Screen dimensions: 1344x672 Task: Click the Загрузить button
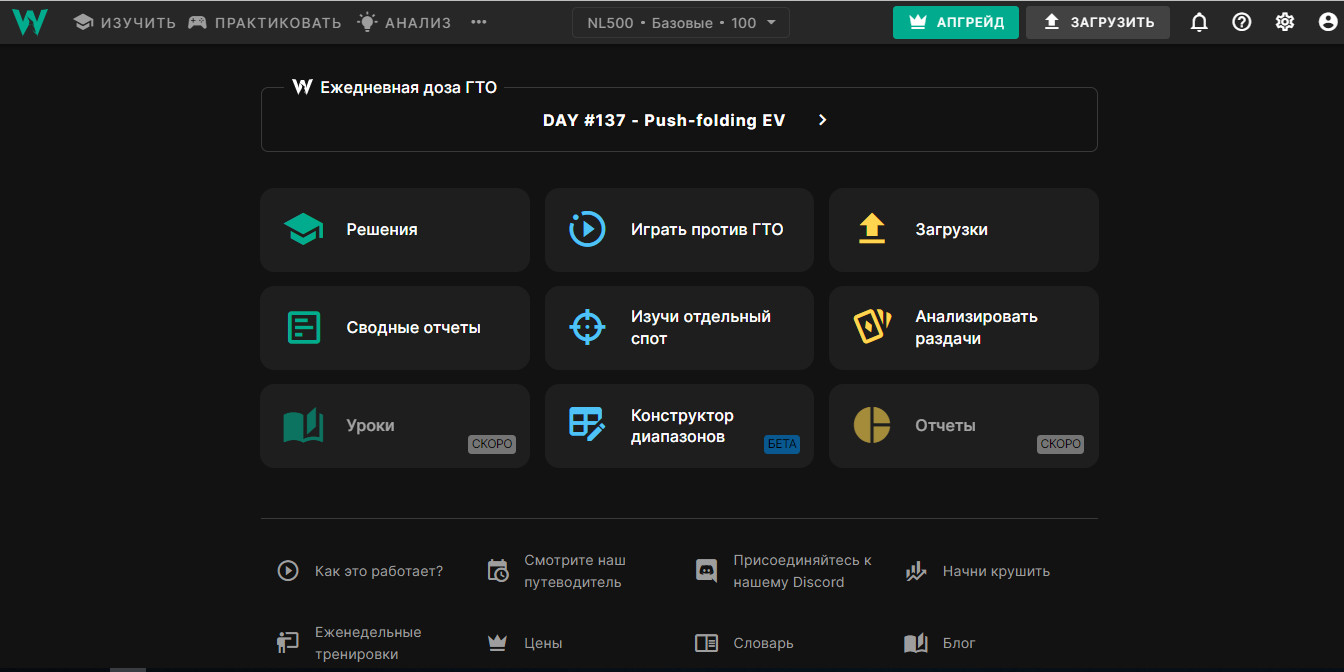1097,22
